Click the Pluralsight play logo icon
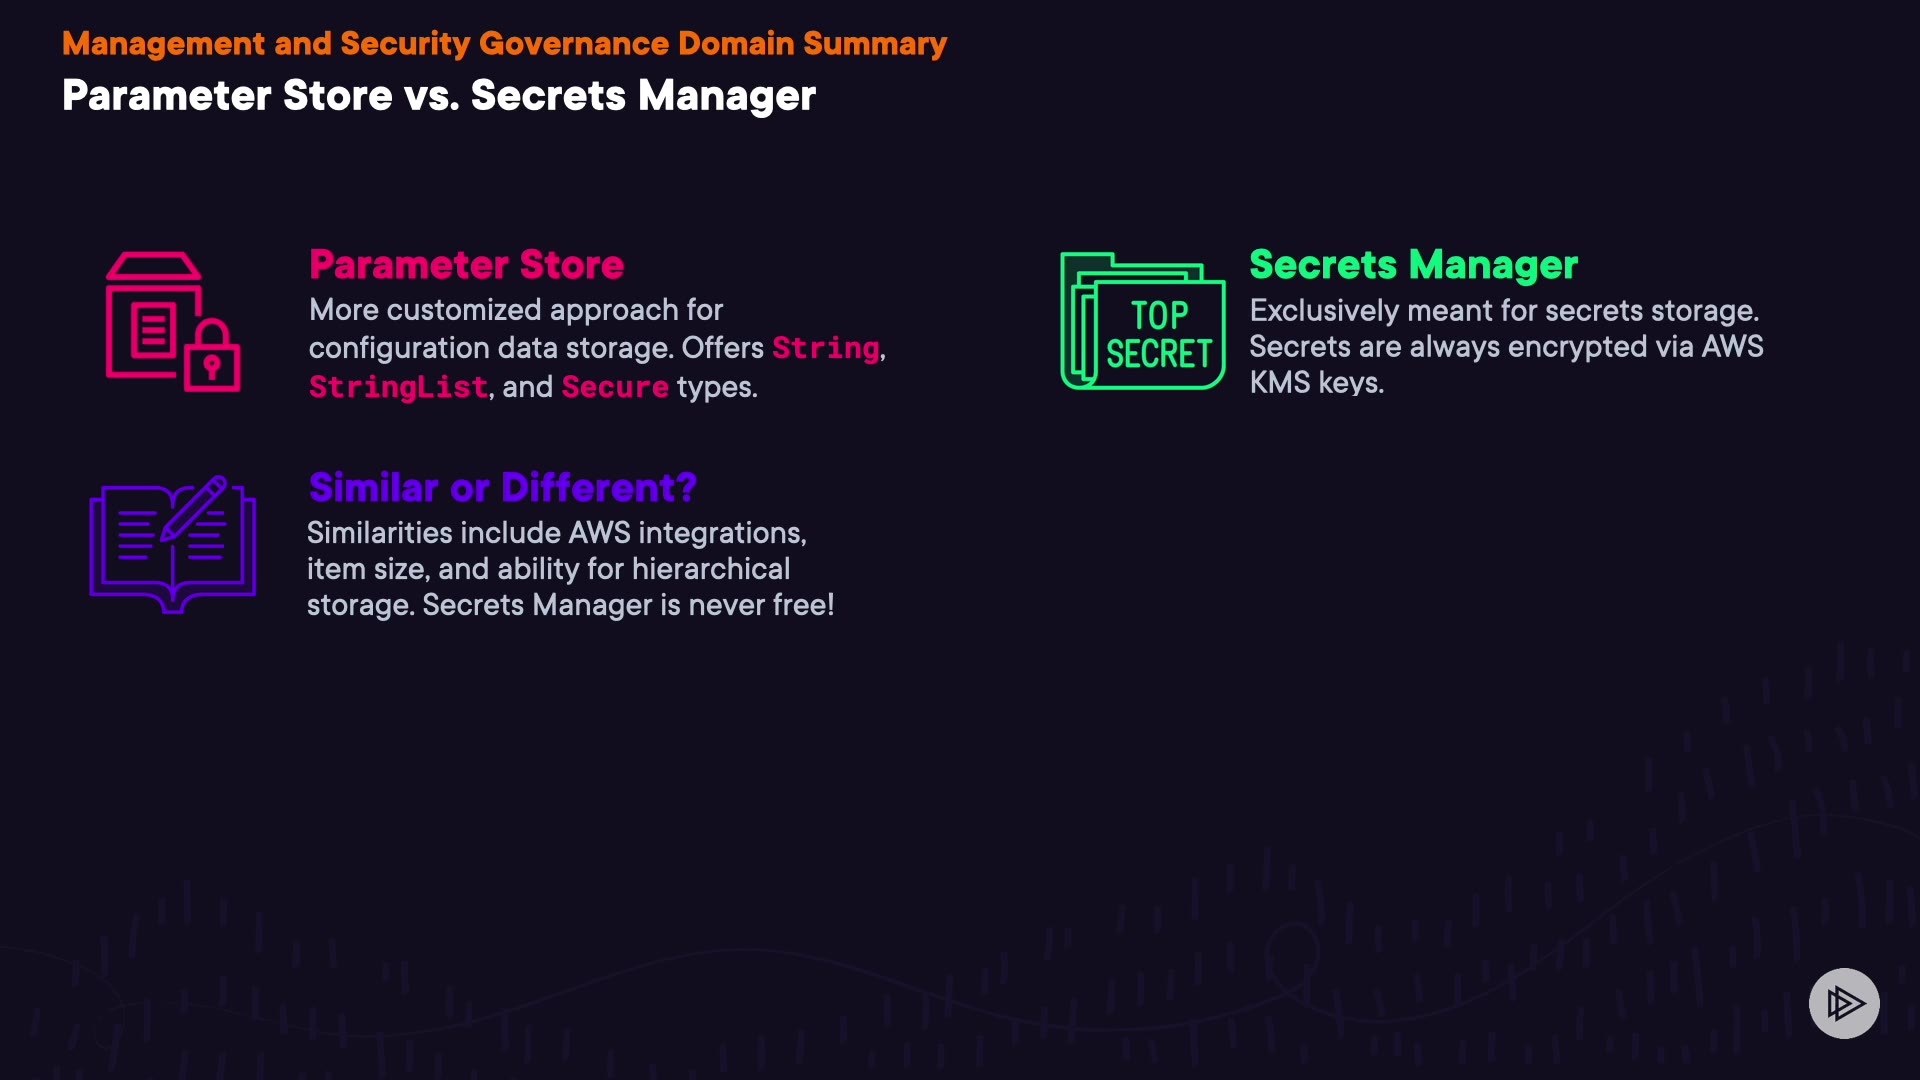1920x1080 pixels. pyautogui.click(x=1844, y=1003)
